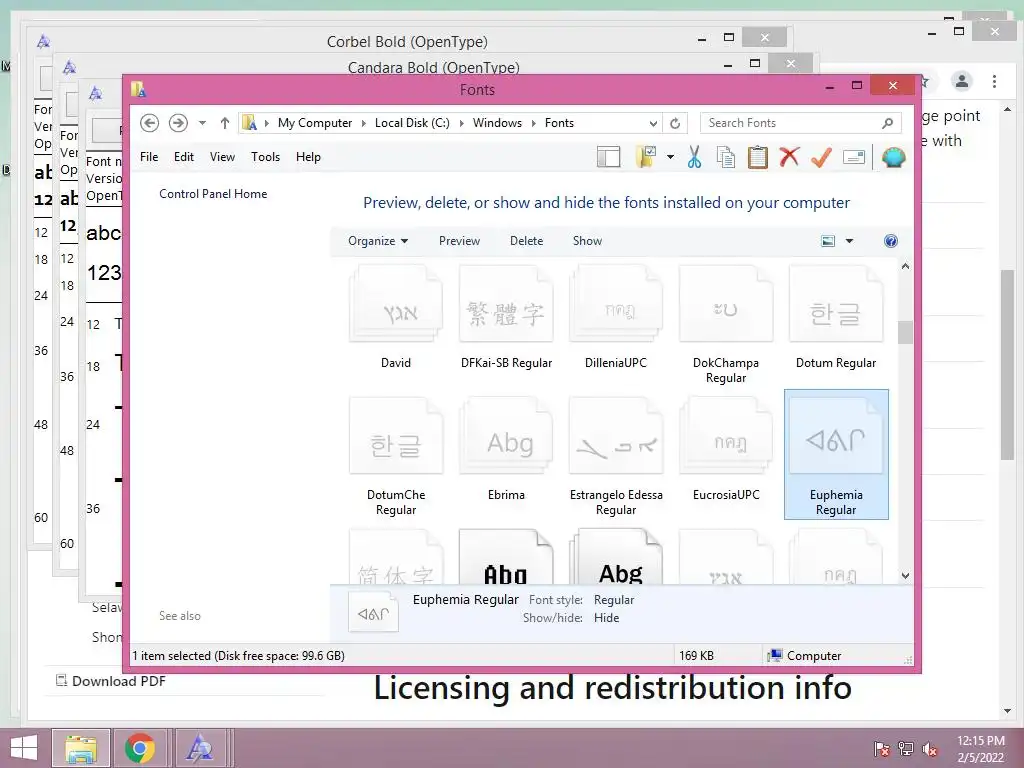Click the scroll up arrow in fonts list
This screenshot has height=768, width=1024.
(x=905, y=266)
